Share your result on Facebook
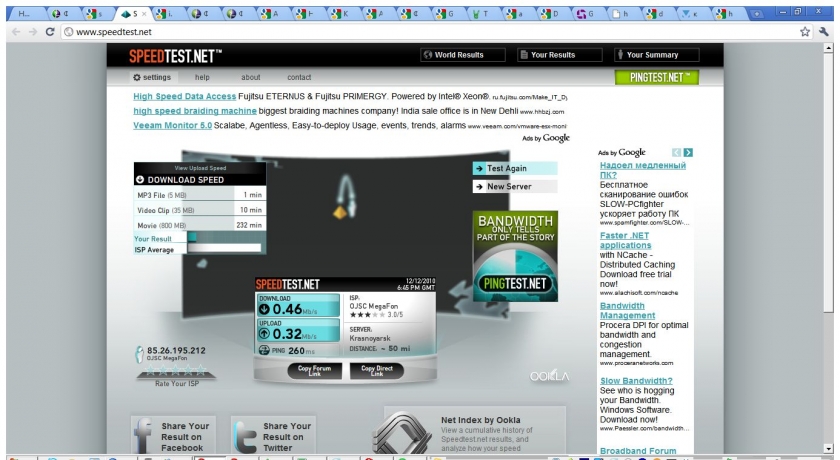Image resolution: width=840 pixels, height=460 pixels. pyautogui.click(x=173, y=436)
